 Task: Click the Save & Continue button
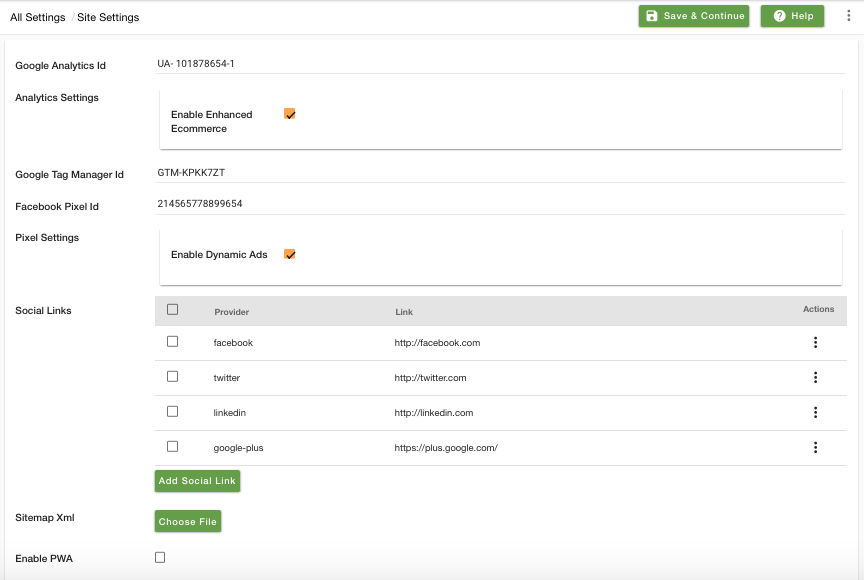click(694, 16)
